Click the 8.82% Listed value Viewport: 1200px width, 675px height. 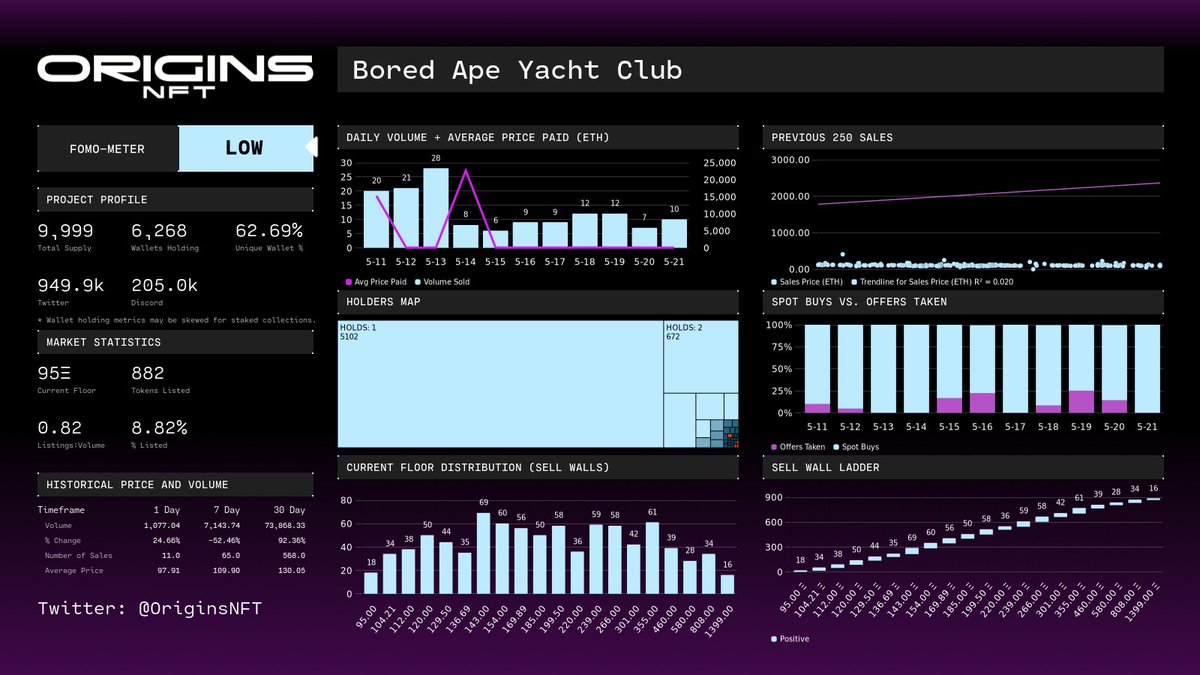pyautogui.click(x=159, y=428)
